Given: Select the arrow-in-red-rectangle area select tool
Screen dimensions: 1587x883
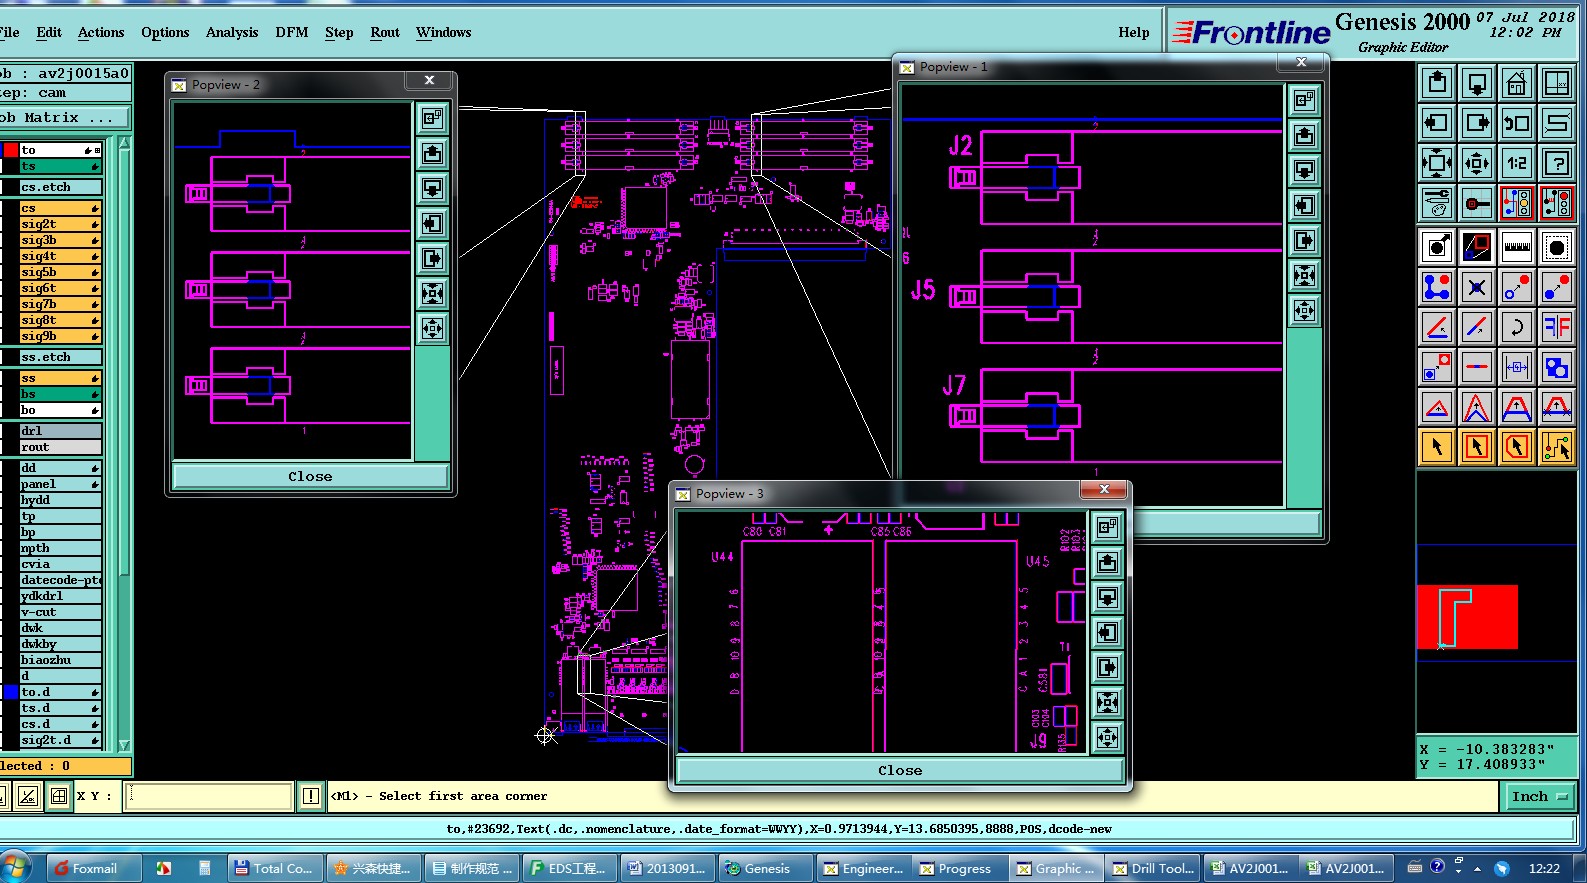Looking at the screenshot, I should 1477,447.
